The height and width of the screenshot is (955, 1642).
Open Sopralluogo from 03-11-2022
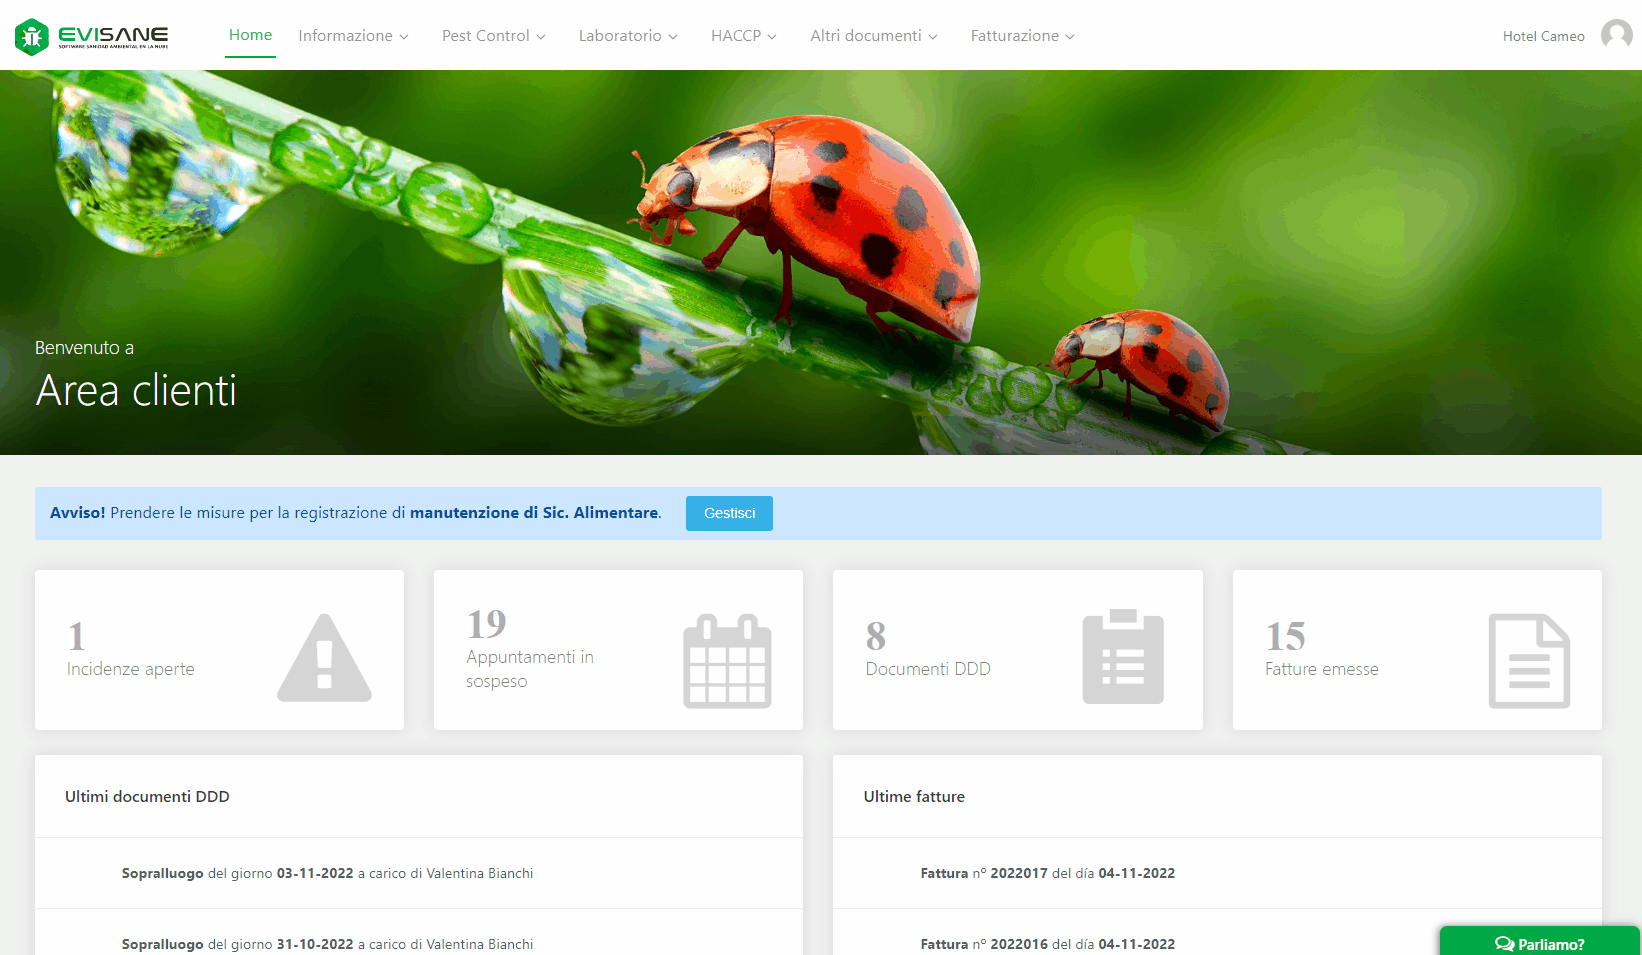coord(327,873)
